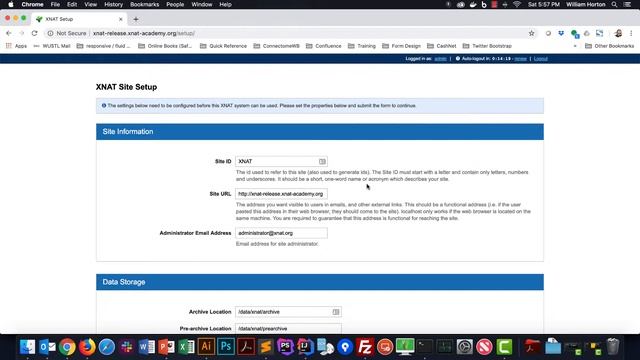Open Outlook from the dock
The height and width of the screenshot is (360, 640).
pyautogui.click(x=47, y=347)
